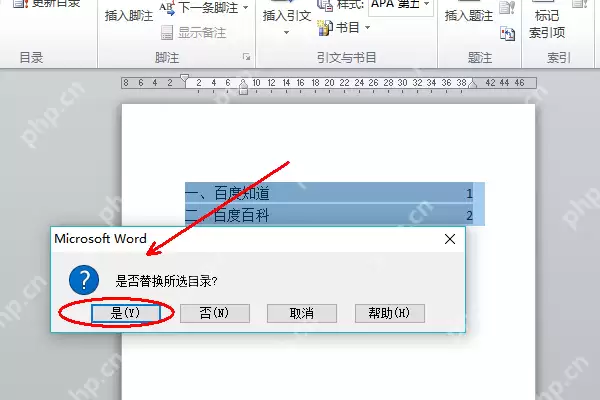Click the 书目 (bibliography) book icon
Screen dimensions: 600x400
325,28
